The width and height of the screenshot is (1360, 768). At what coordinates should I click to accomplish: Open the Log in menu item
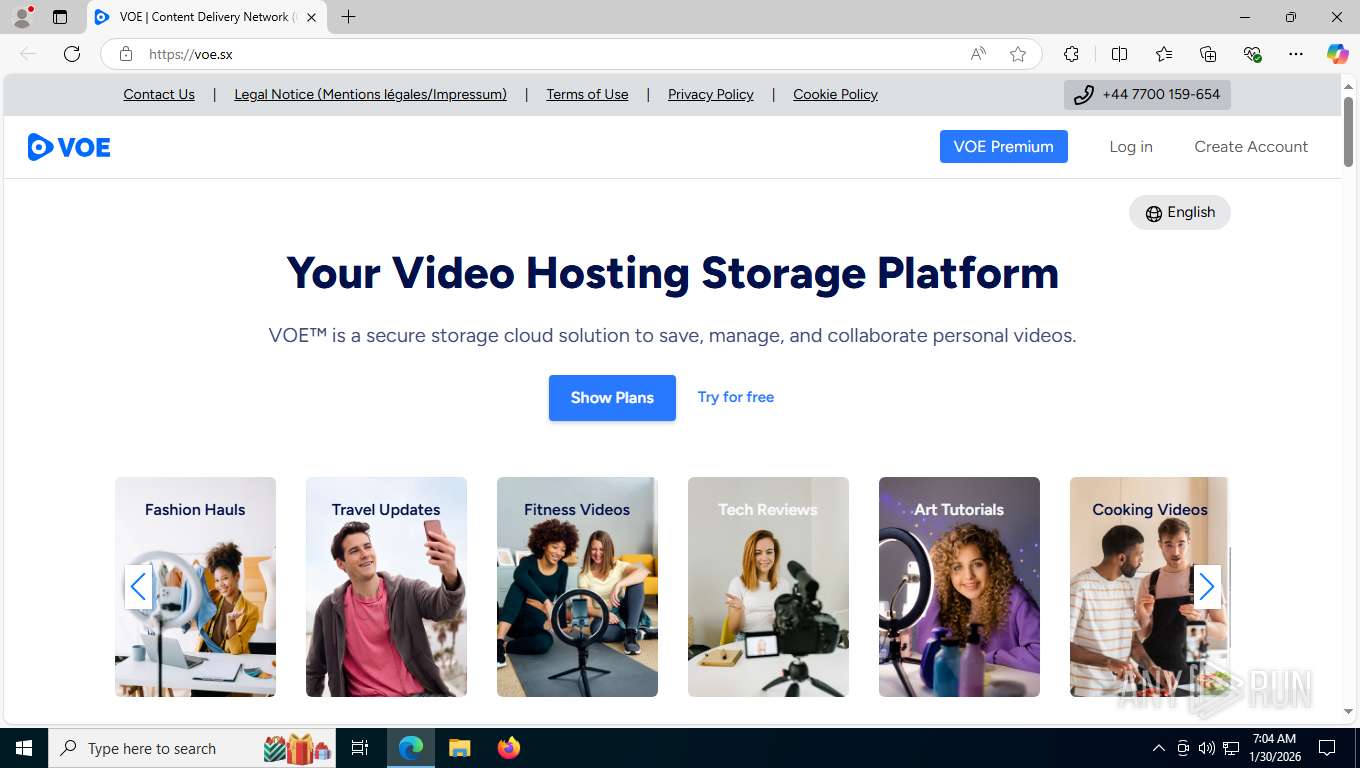click(1131, 146)
